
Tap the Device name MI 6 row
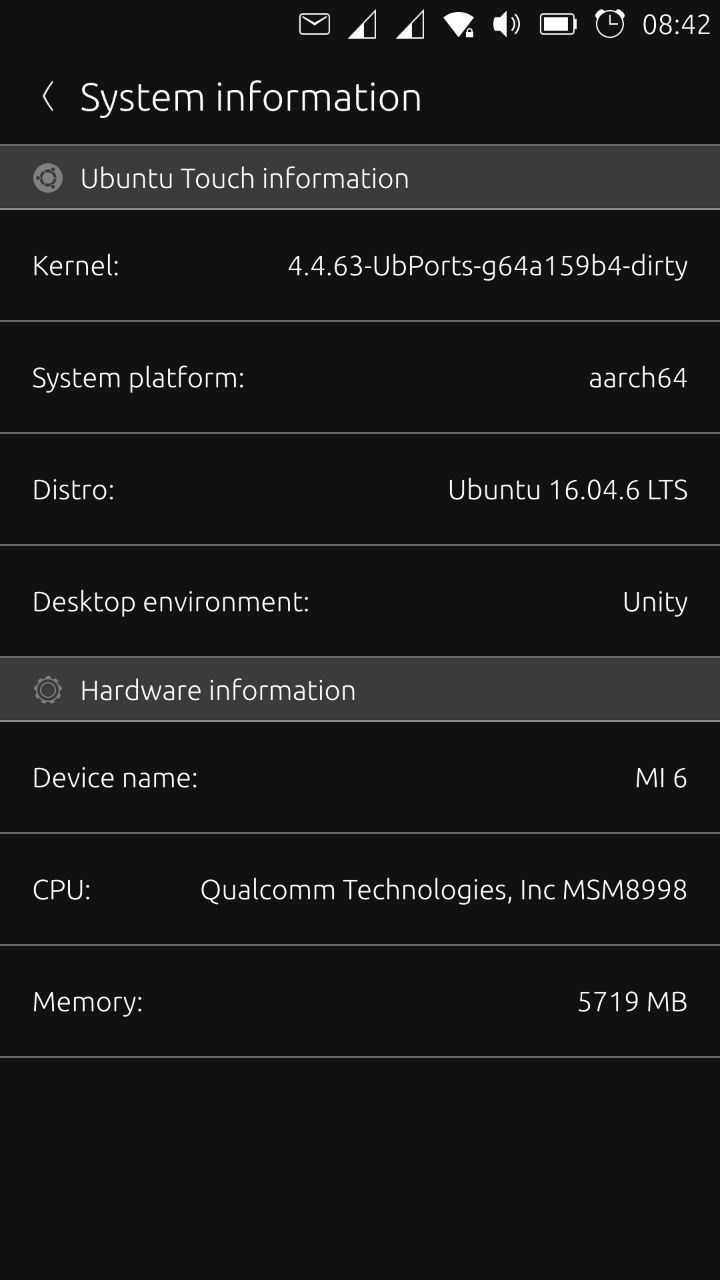360,778
